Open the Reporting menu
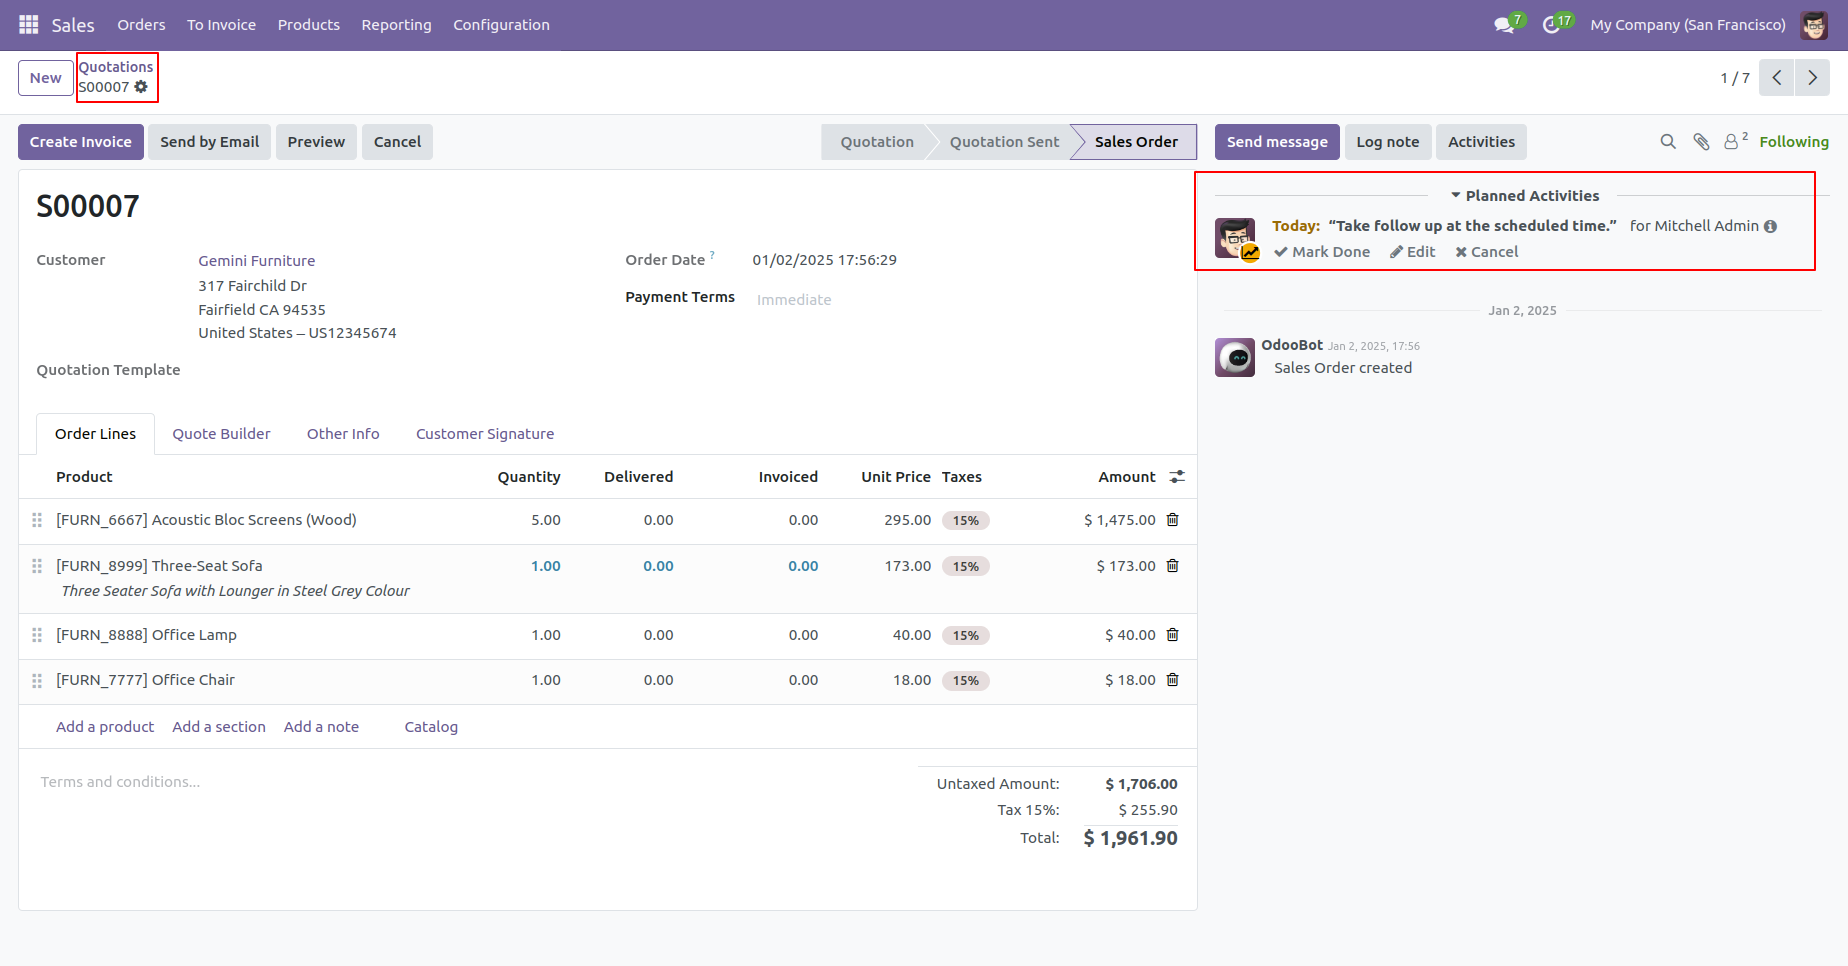This screenshot has height=966, width=1848. click(396, 25)
